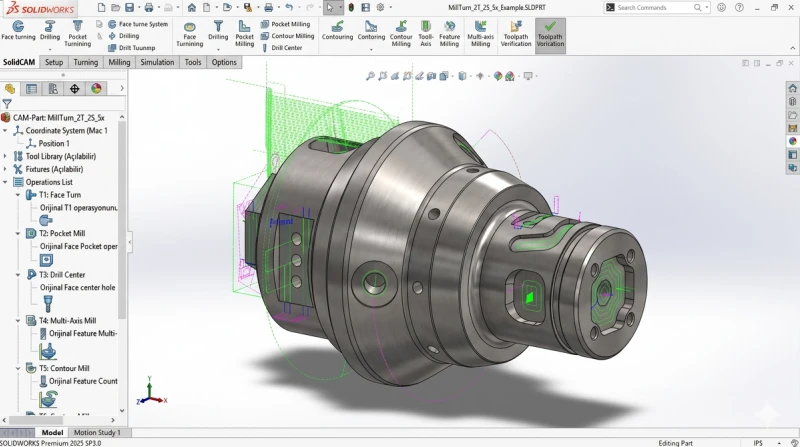Click the Zoom to Fit view icon
800x447 pixels.
(370, 76)
